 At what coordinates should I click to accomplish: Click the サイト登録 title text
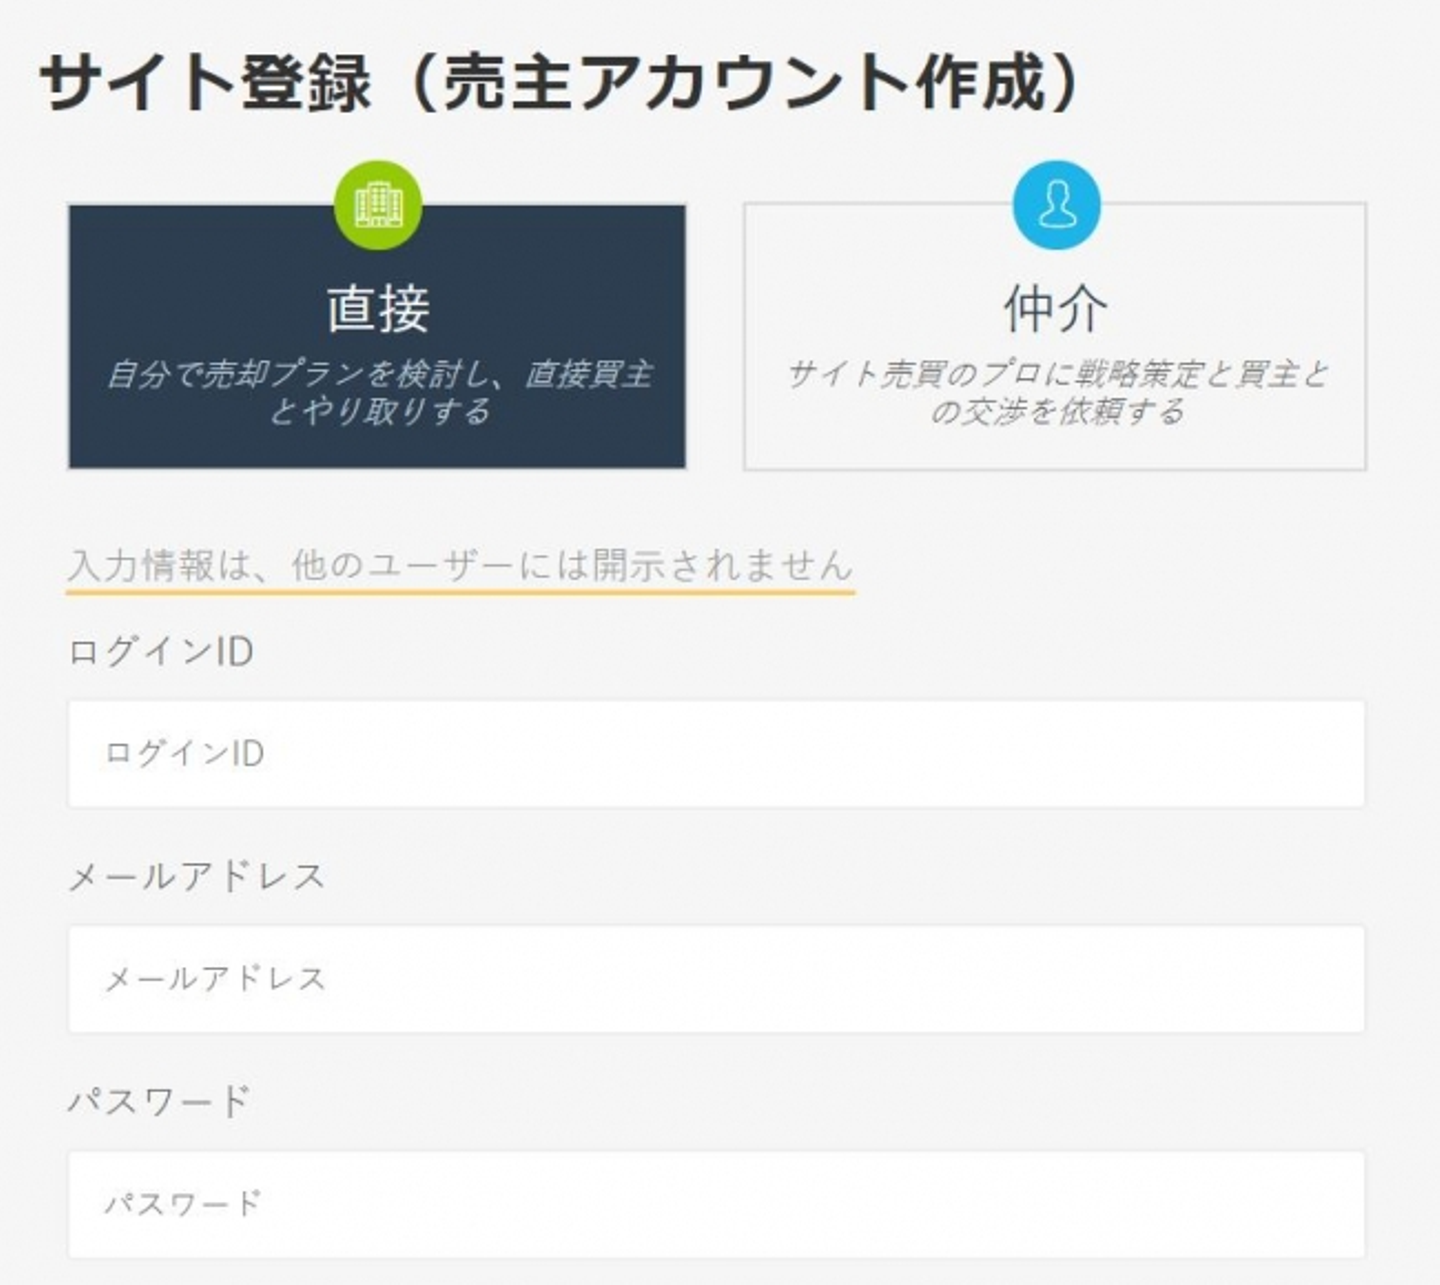(206, 82)
